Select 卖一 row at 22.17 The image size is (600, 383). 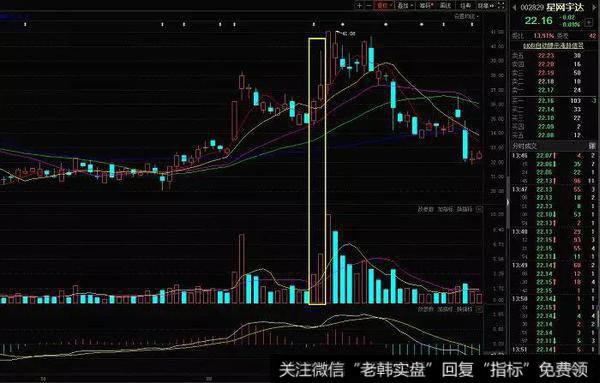554,90
